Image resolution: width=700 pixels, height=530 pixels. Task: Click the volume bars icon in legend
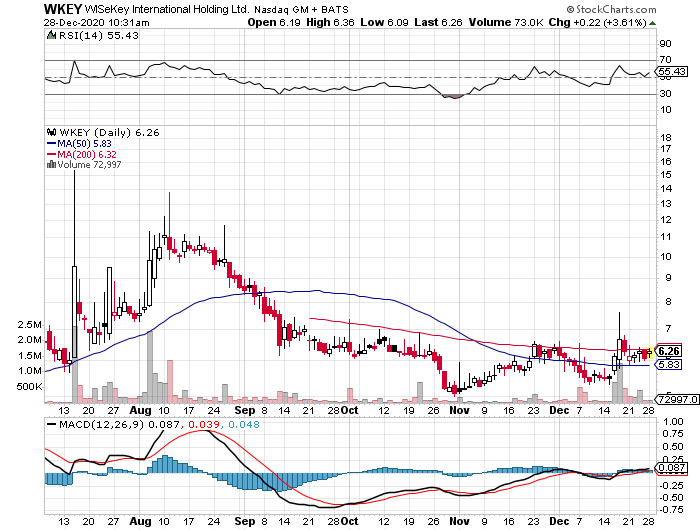pyautogui.click(x=52, y=165)
